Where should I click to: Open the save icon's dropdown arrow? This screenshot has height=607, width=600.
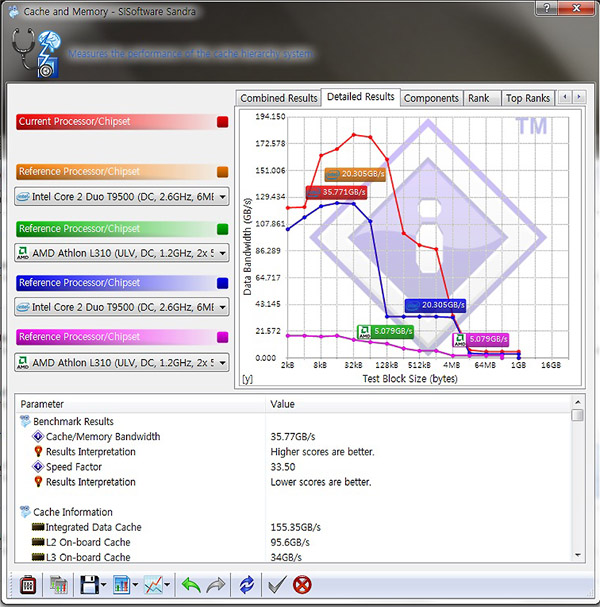103,585
